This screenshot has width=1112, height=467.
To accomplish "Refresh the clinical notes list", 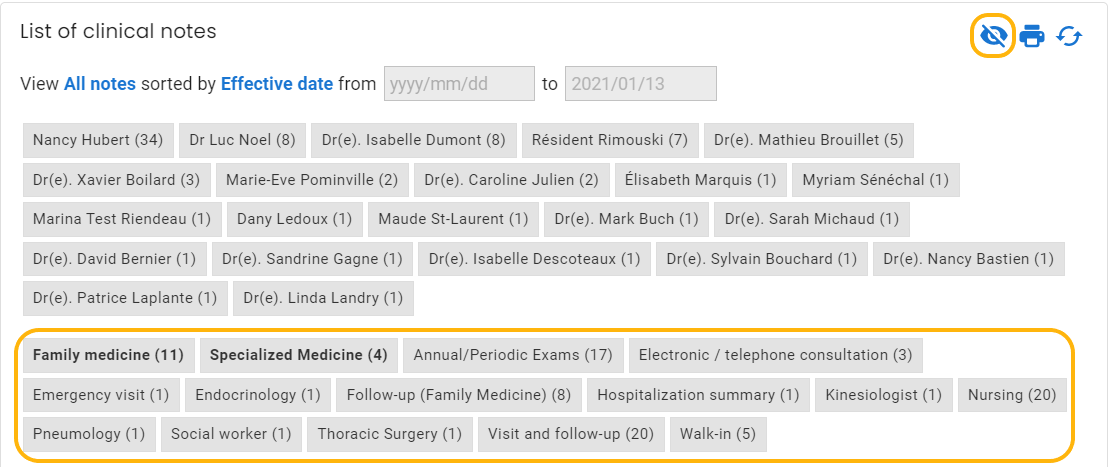I will (x=1069, y=35).
